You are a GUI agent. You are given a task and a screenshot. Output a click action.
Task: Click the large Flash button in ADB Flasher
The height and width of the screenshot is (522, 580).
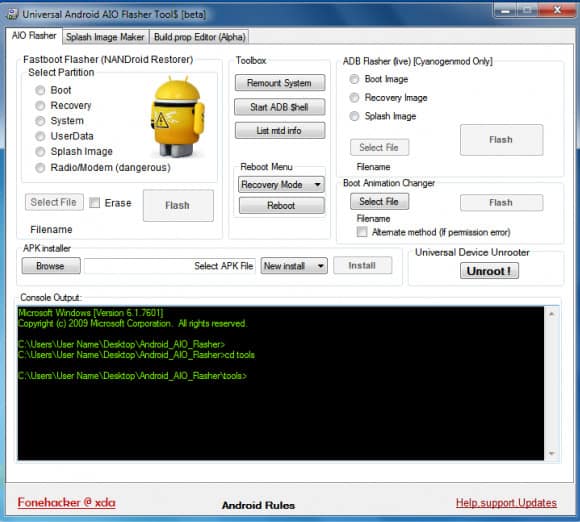501,140
